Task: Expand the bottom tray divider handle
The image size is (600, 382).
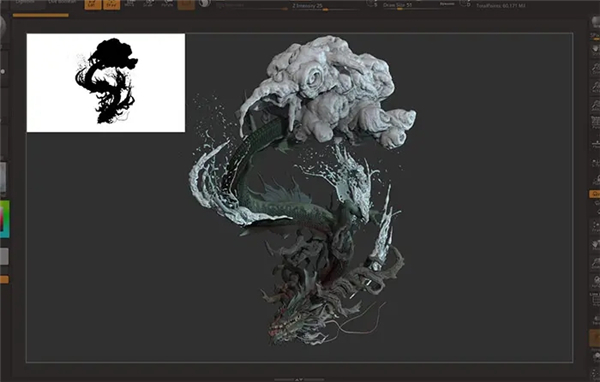Action: (300, 380)
